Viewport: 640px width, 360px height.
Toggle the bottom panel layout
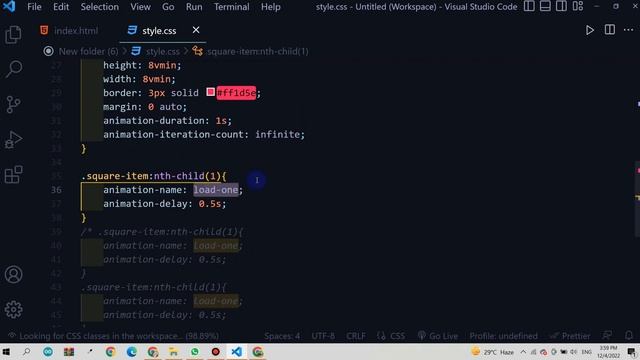545,6
